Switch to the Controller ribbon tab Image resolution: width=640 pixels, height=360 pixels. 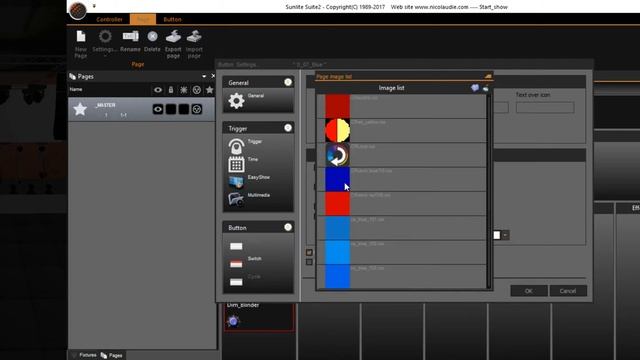[x=109, y=19]
